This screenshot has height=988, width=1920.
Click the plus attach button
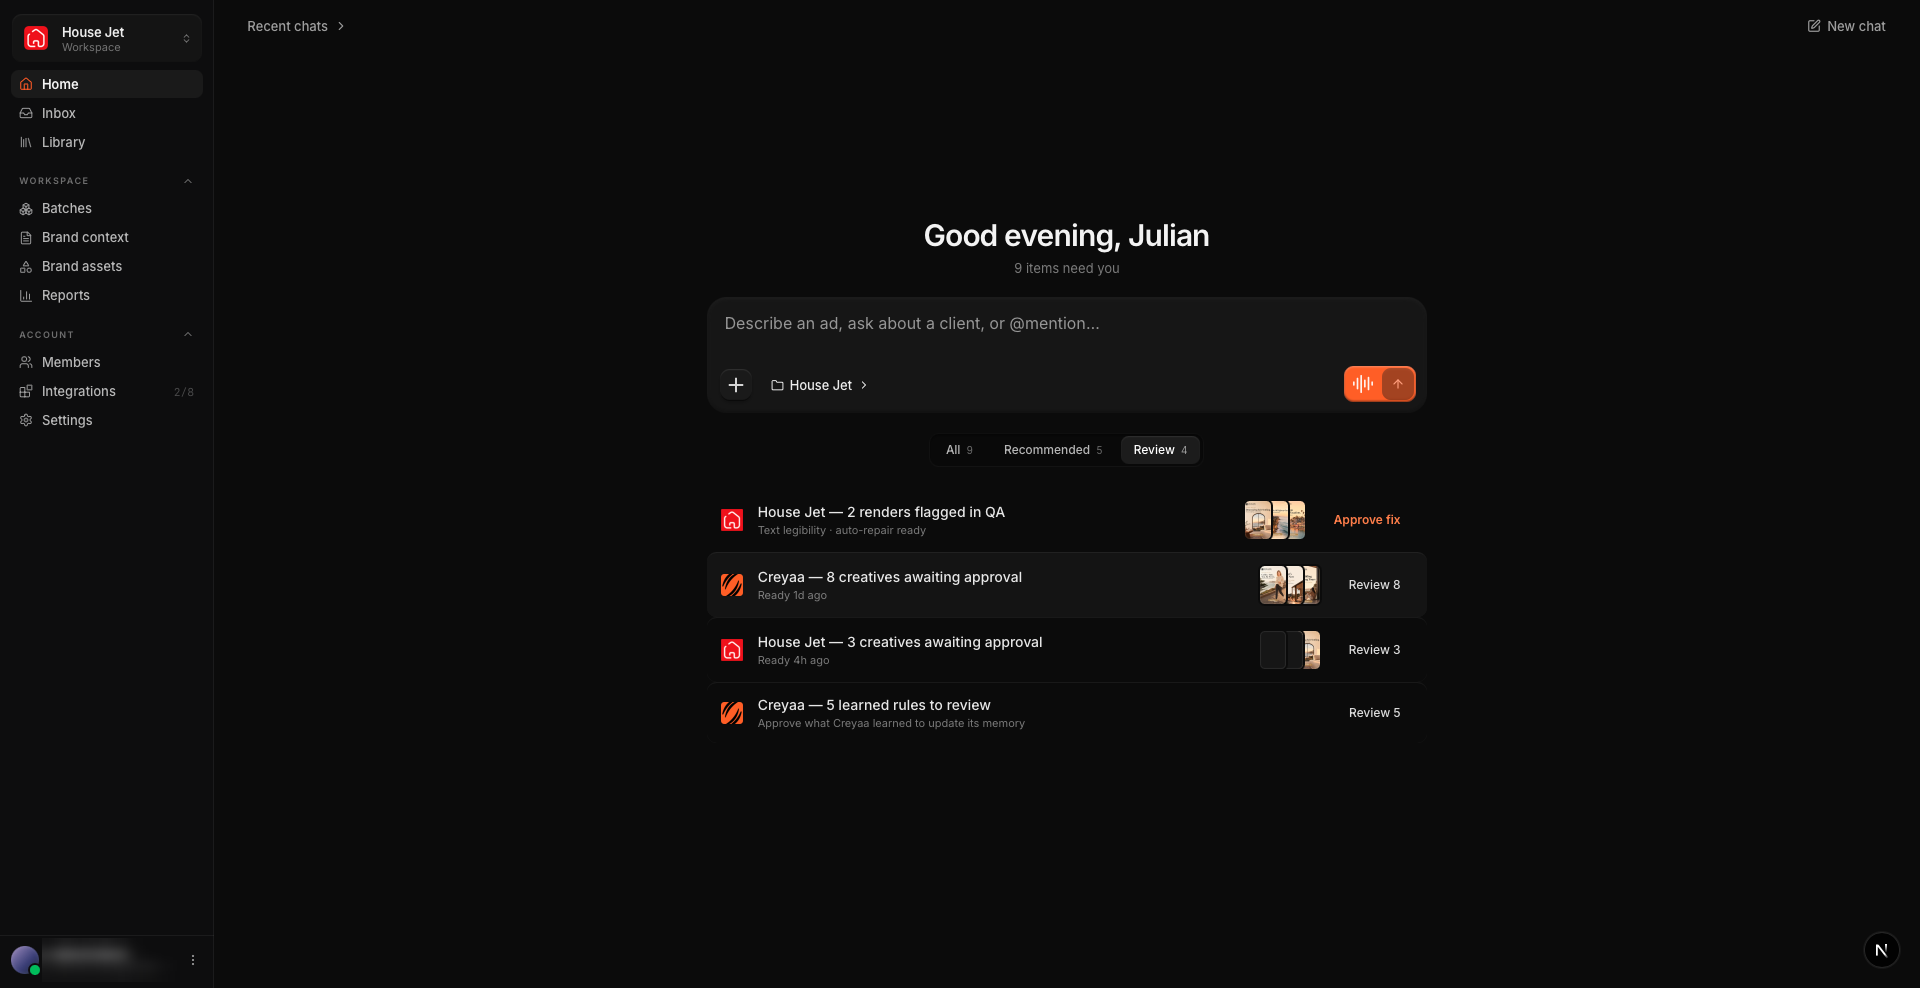736,385
